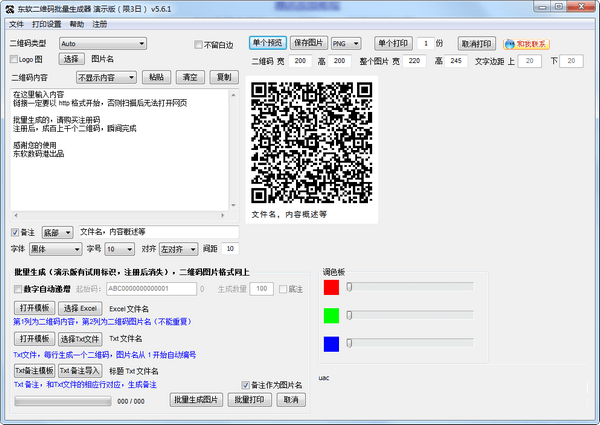Open the 文件 menu
Image resolution: width=600 pixels, height=425 pixels.
[16, 22]
